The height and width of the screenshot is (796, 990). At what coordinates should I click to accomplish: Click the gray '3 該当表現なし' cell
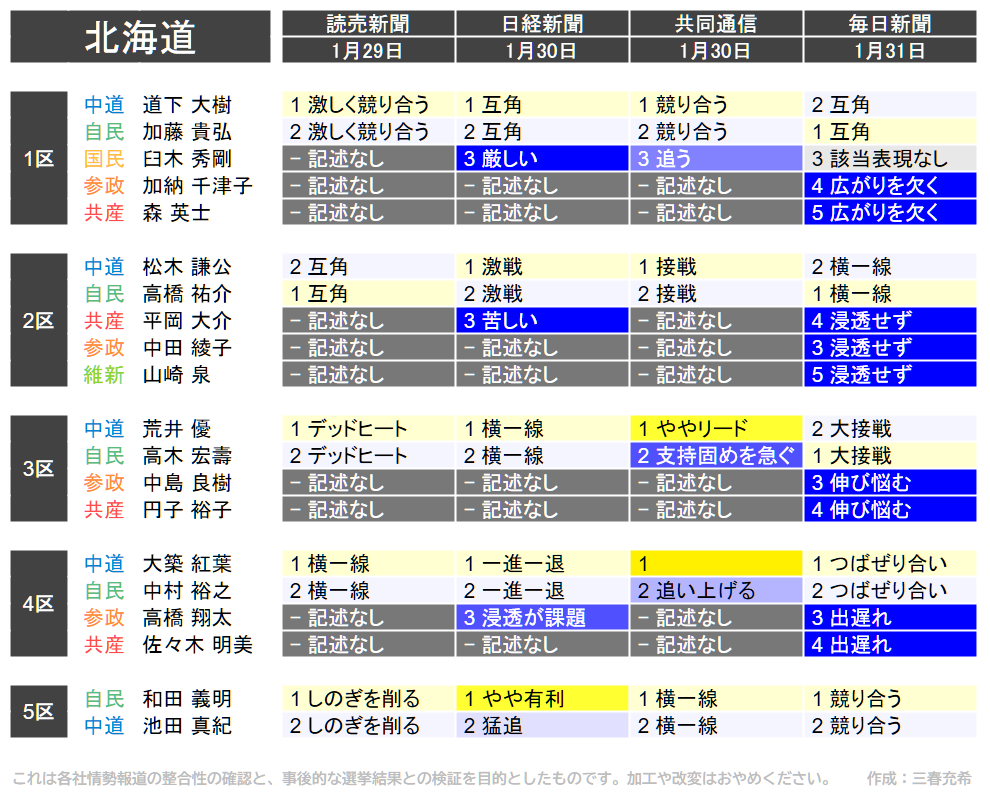tap(890, 158)
